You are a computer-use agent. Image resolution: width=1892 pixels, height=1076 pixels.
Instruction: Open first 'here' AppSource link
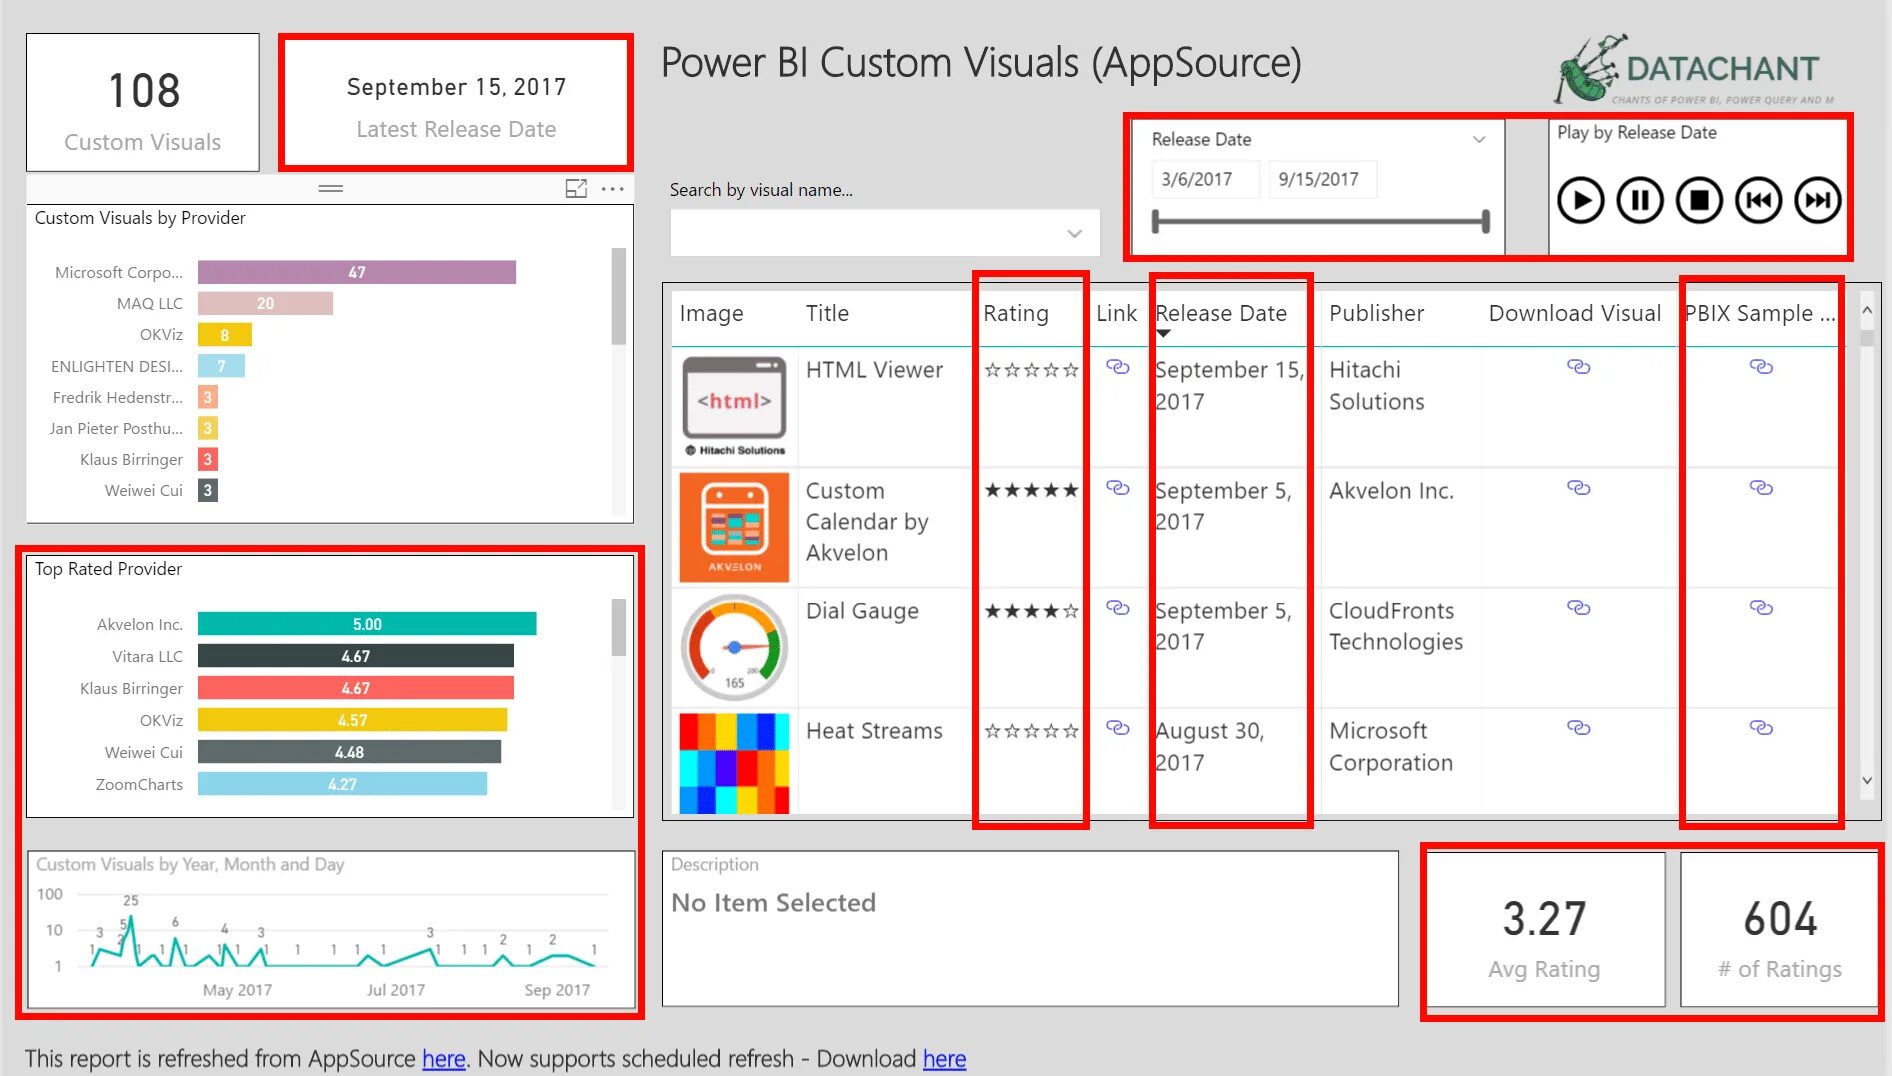click(444, 1058)
